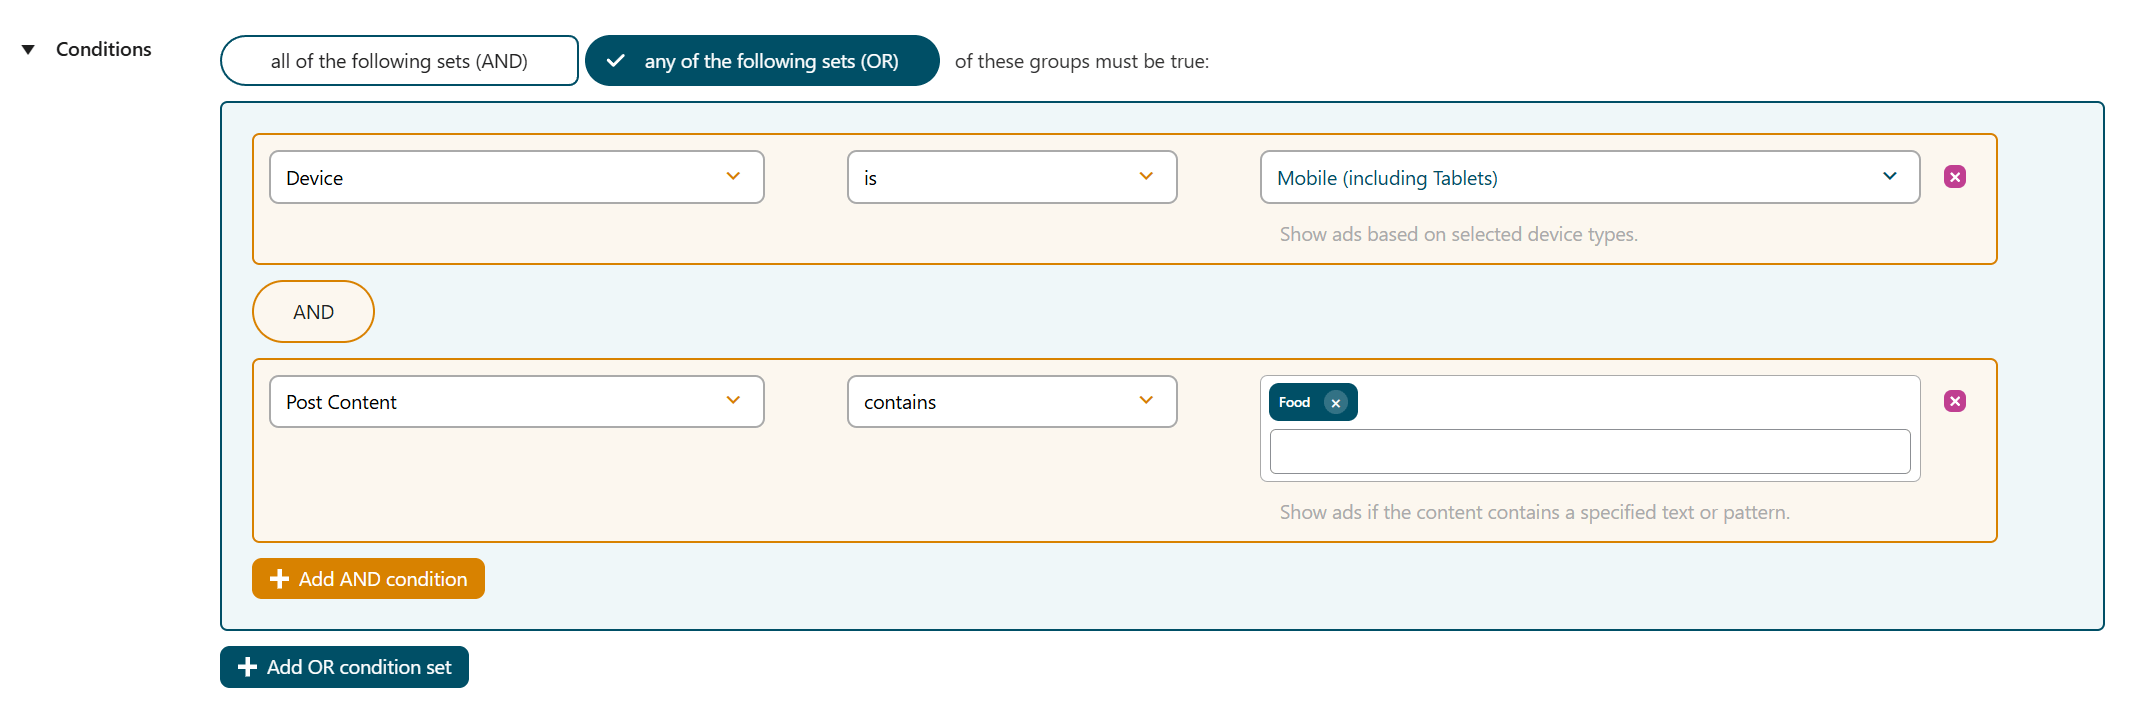Remove the Device condition row
Screen dimensions: 2140x708
coord(1954,177)
